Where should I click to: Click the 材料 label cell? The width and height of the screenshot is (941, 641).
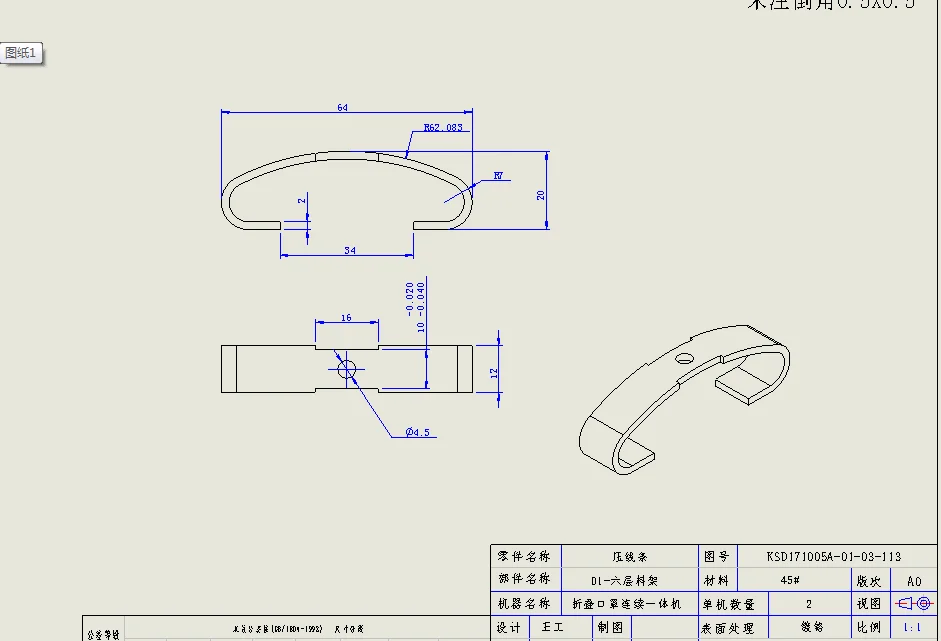click(x=717, y=580)
